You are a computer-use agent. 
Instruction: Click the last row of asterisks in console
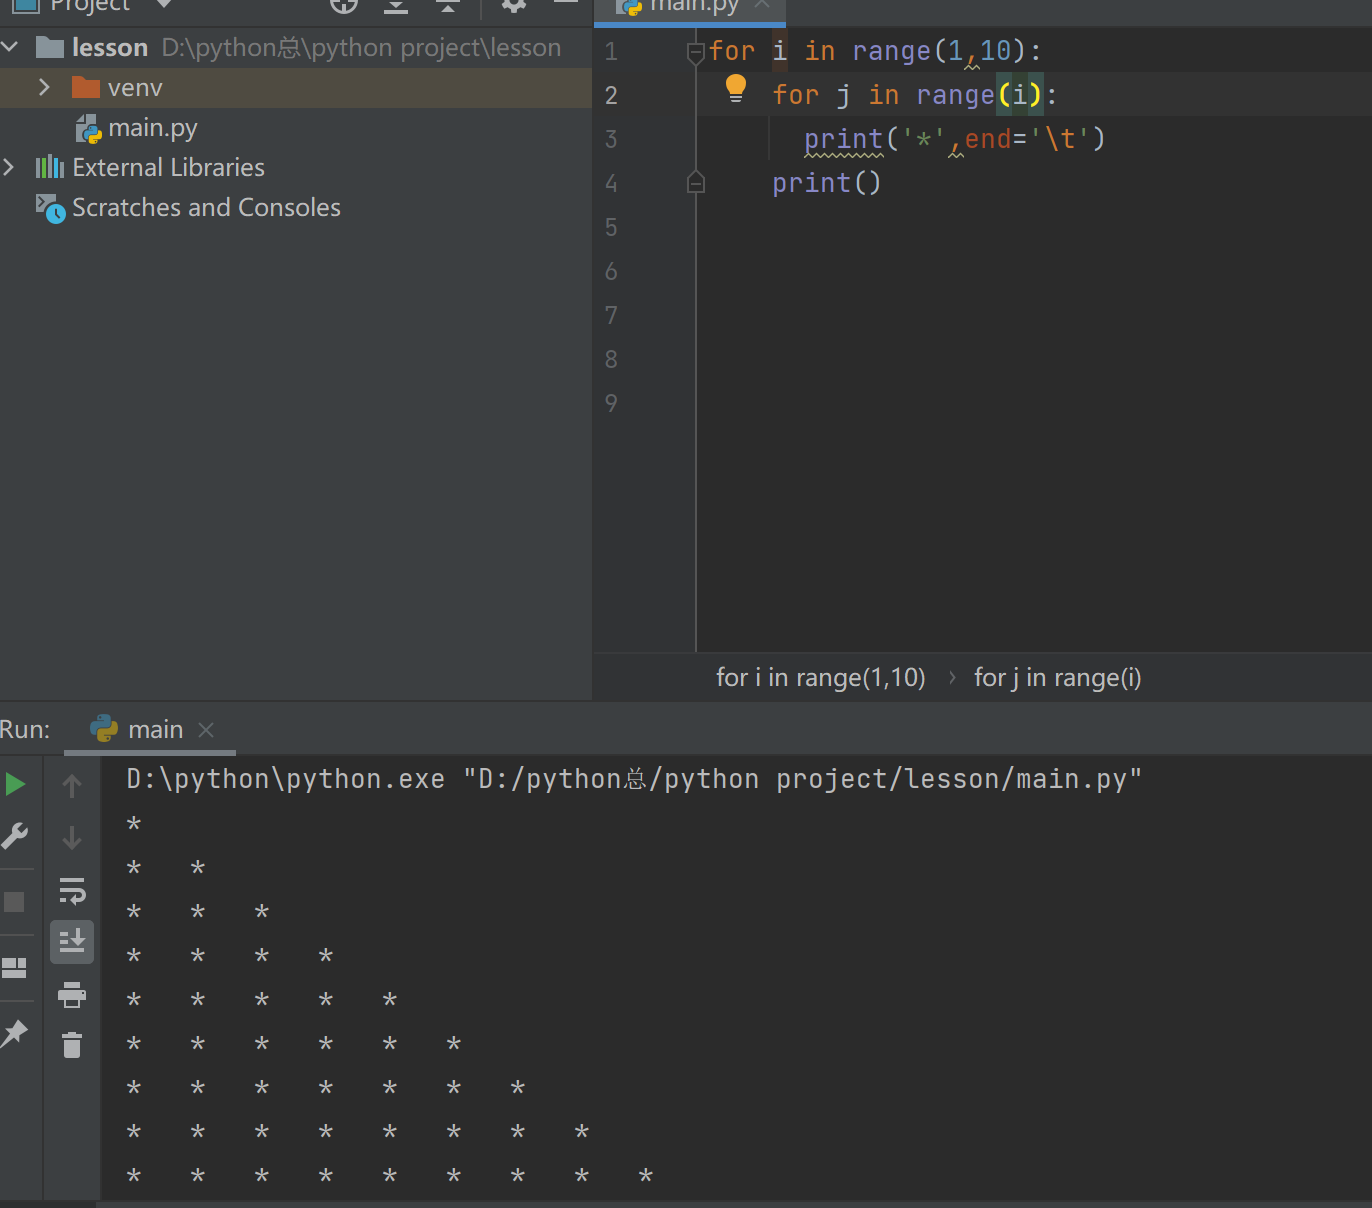(x=390, y=1176)
